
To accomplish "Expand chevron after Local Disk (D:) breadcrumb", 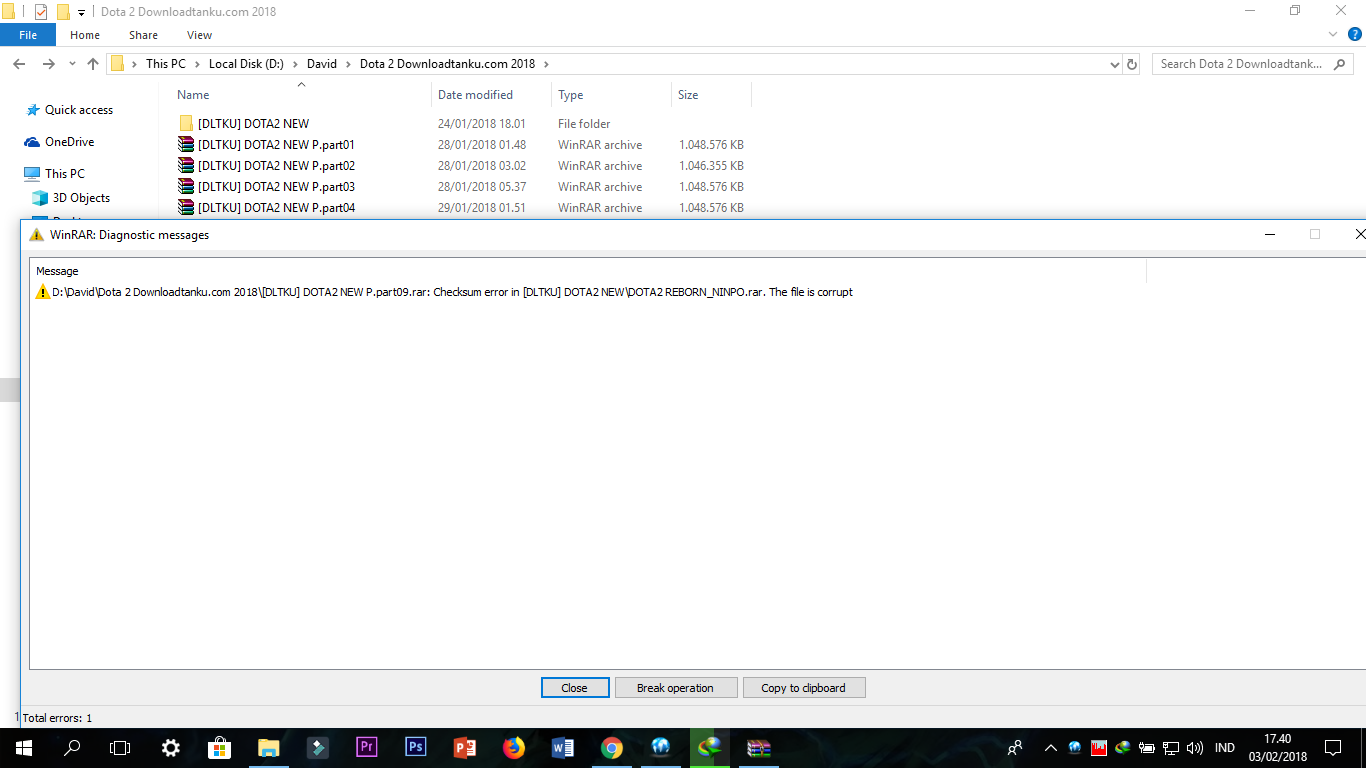I will [x=295, y=64].
